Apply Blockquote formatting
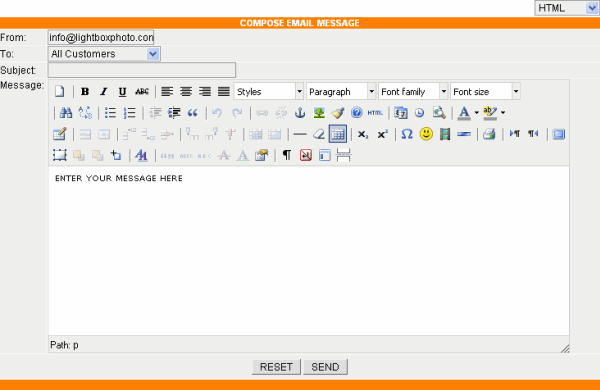Image resolution: width=600 pixels, height=390 pixels. pos(192,113)
